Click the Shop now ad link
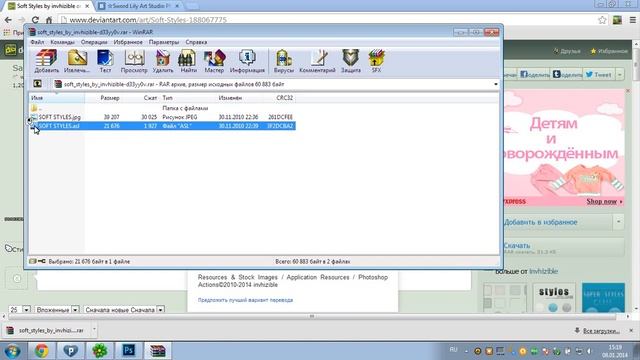This screenshot has width=640, height=360. click(x=604, y=201)
